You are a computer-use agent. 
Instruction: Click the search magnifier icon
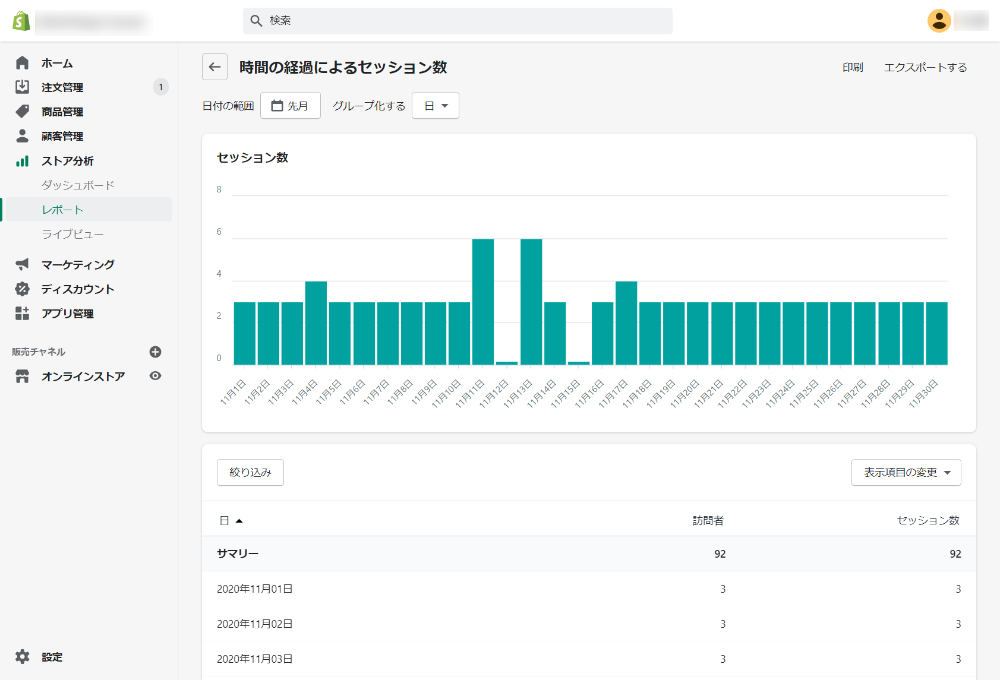pos(256,21)
